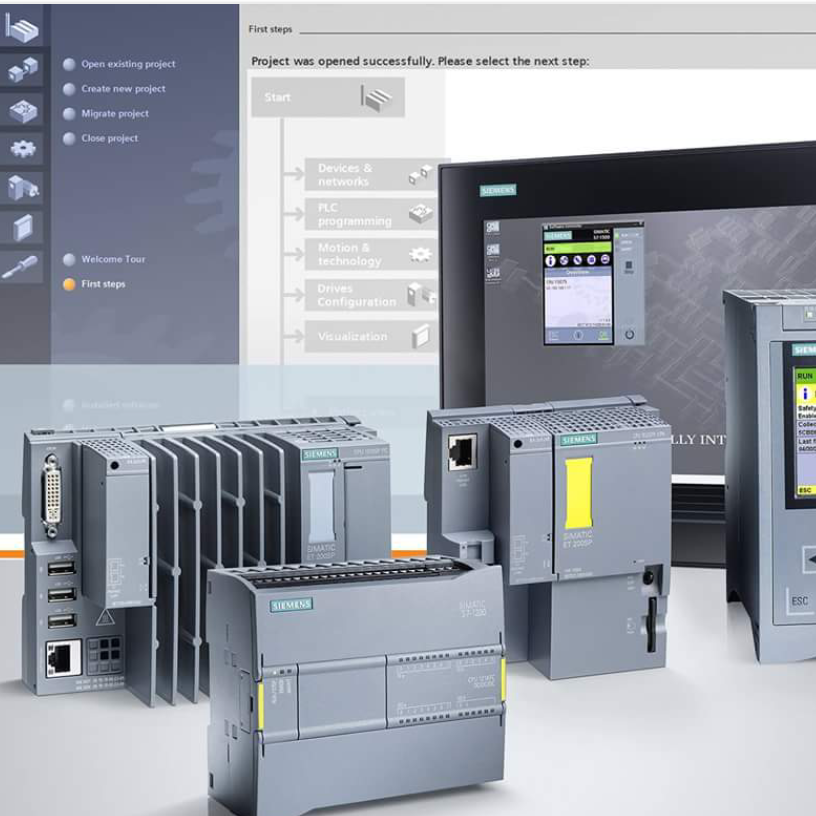Click gear icon in Motion & technology box
This screenshot has height=816, width=816.
(420, 254)
